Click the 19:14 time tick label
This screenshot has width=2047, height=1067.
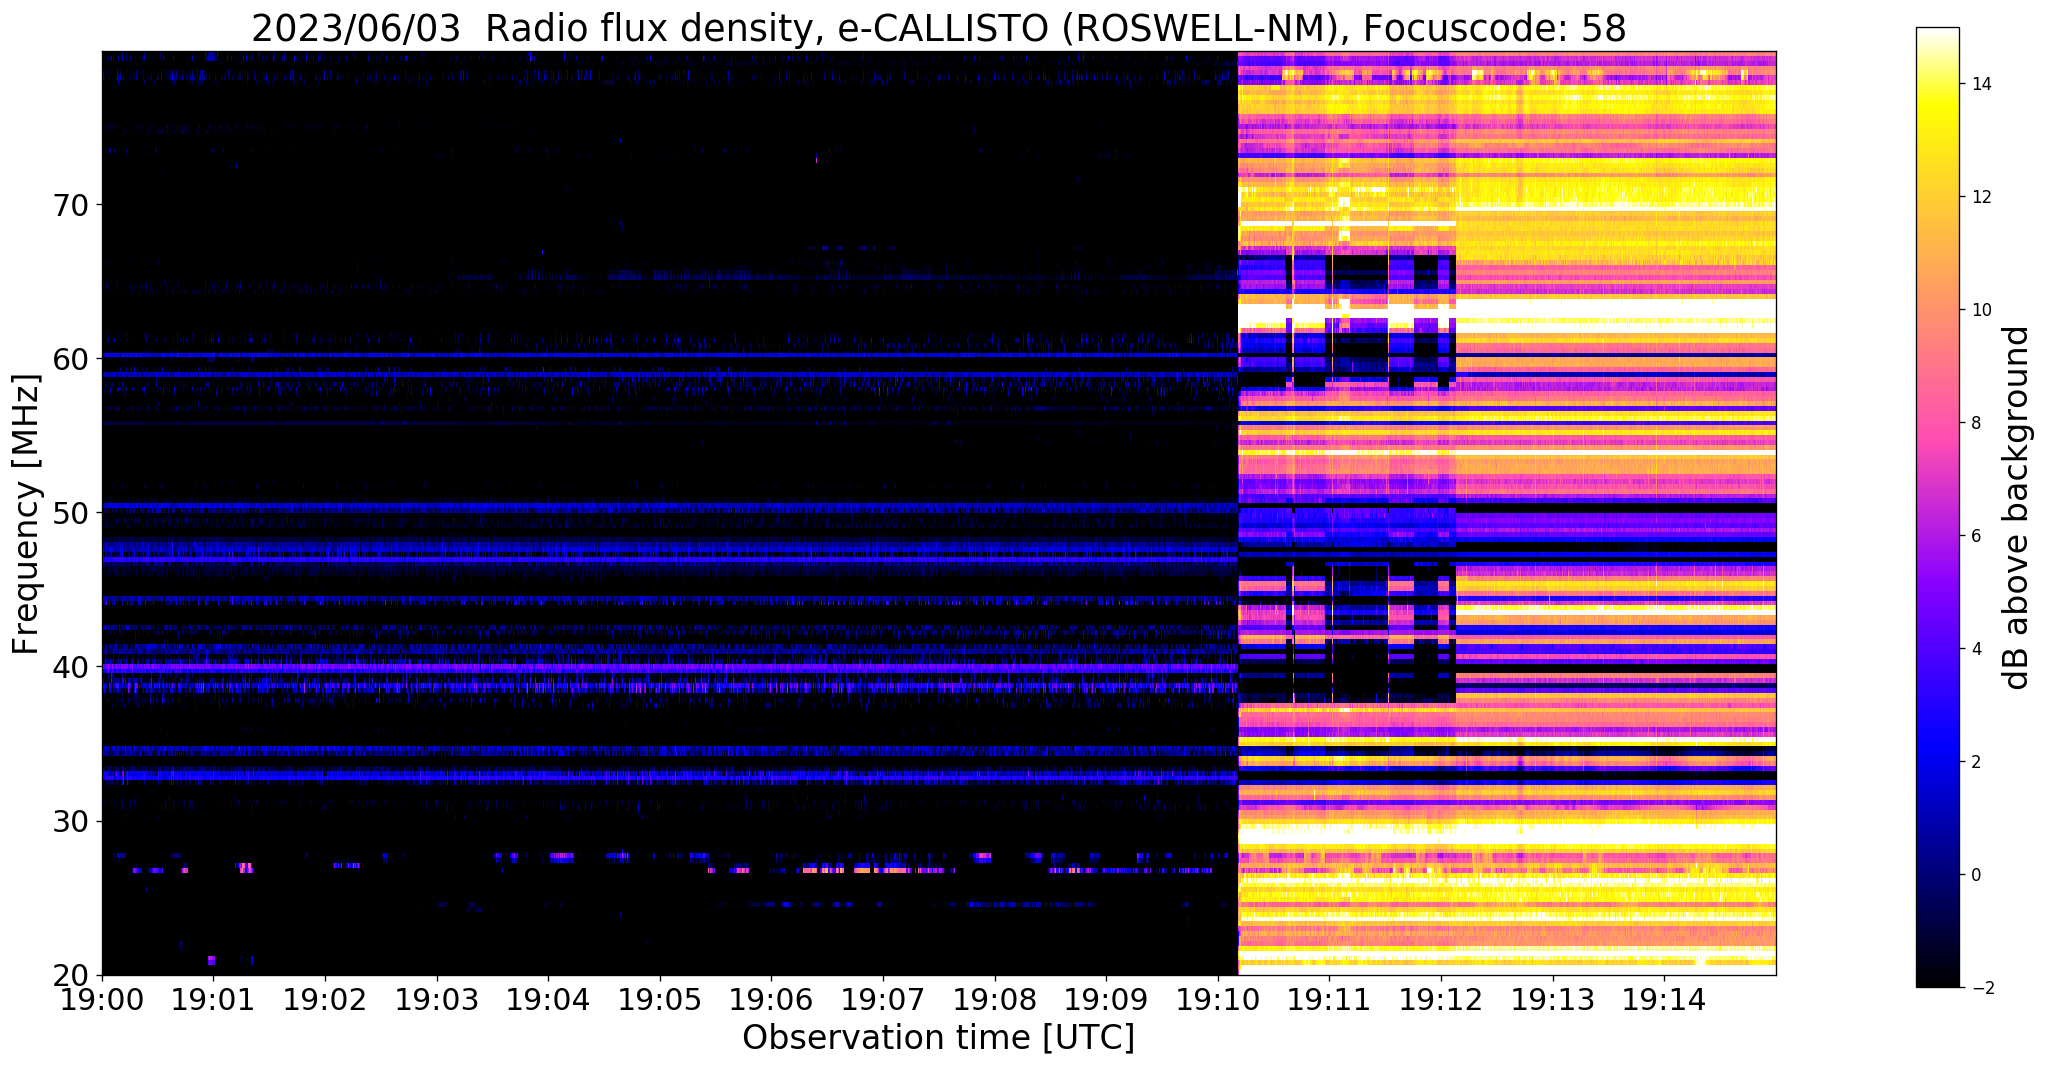(x=1664, y=999)
